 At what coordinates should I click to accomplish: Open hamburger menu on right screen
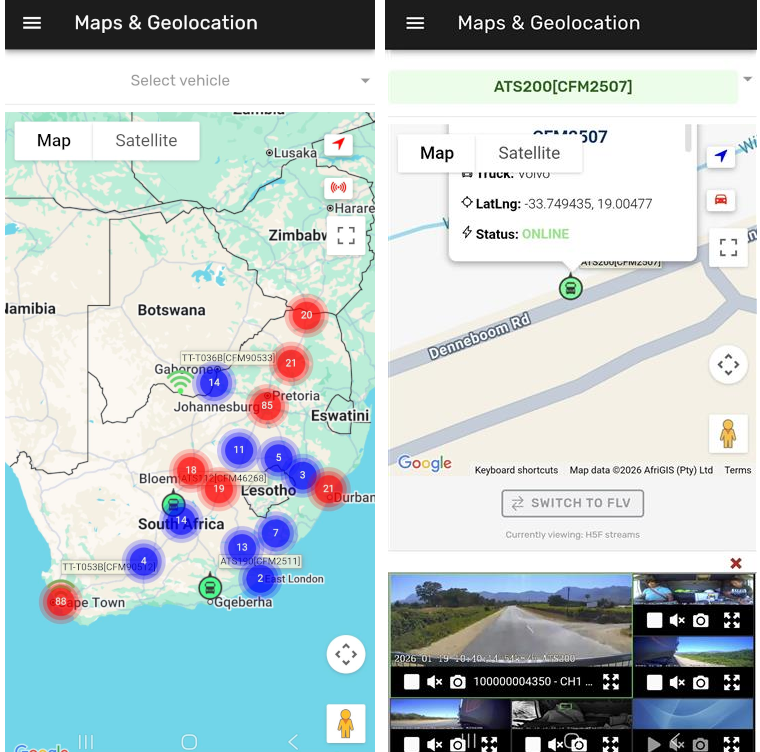[415, 23]
